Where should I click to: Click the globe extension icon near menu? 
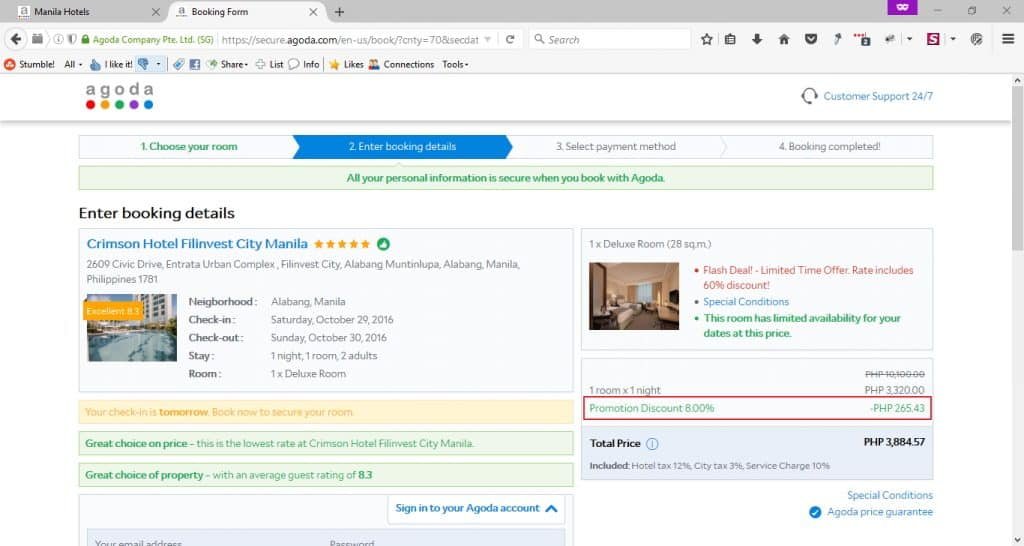point(976,39)
